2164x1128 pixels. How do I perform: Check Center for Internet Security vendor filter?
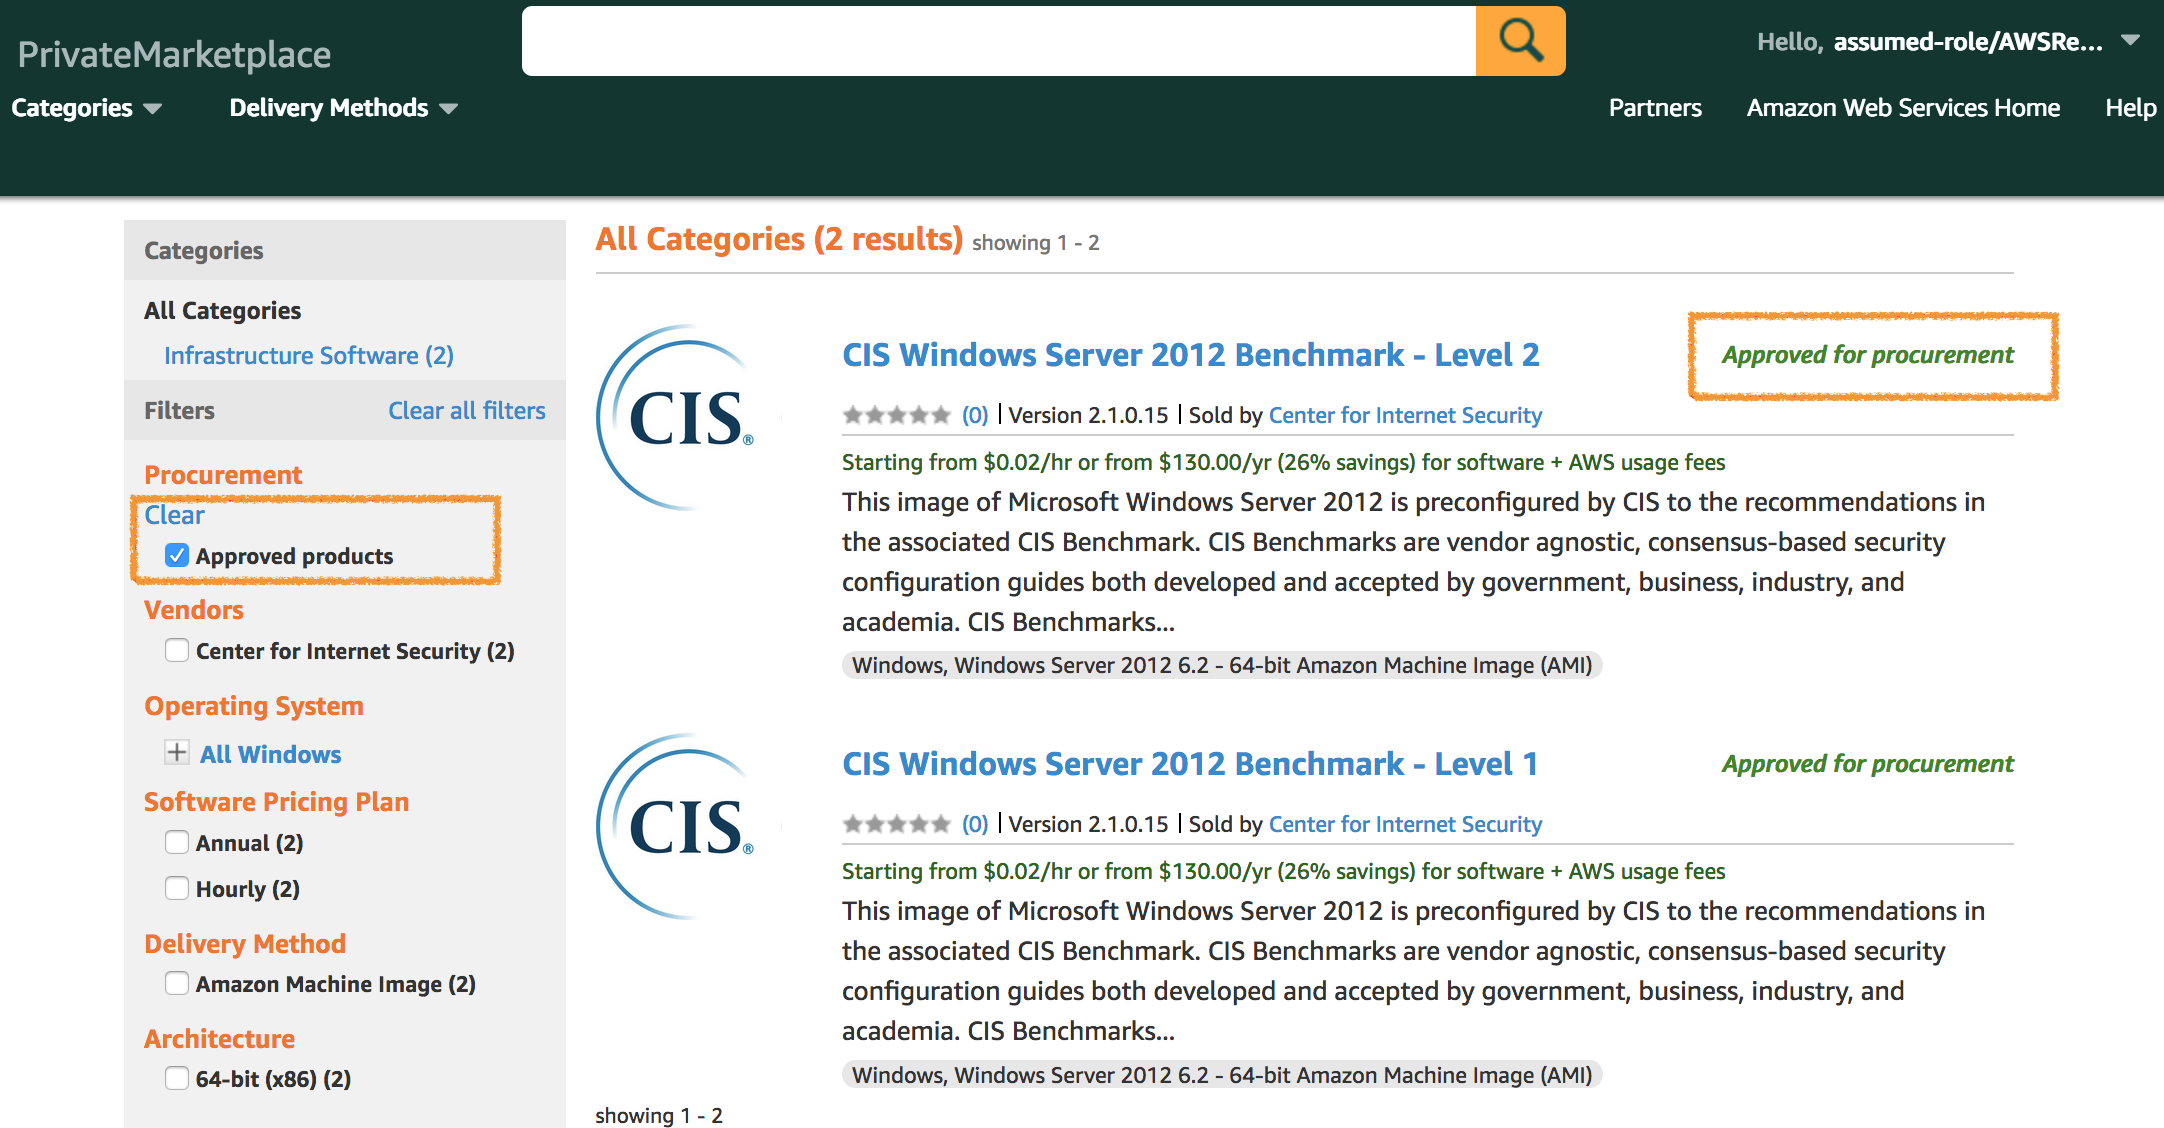pyautogui.click(x=177, y=651)
